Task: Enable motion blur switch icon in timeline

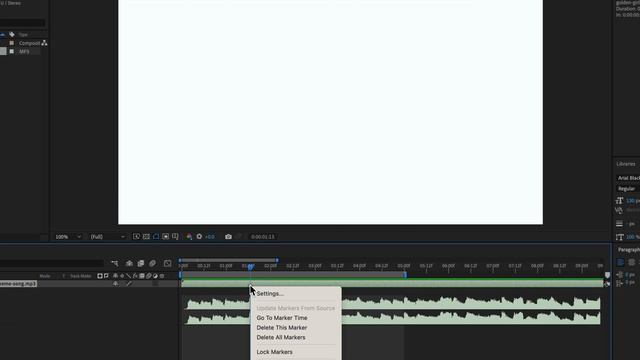Action: coord(153,264)
